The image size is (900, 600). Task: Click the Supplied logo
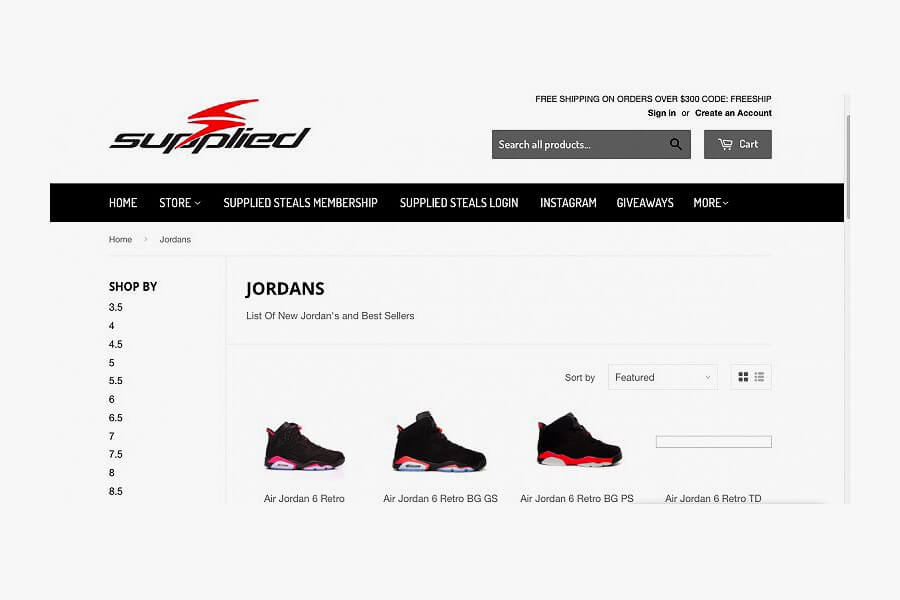coord(210,127)
